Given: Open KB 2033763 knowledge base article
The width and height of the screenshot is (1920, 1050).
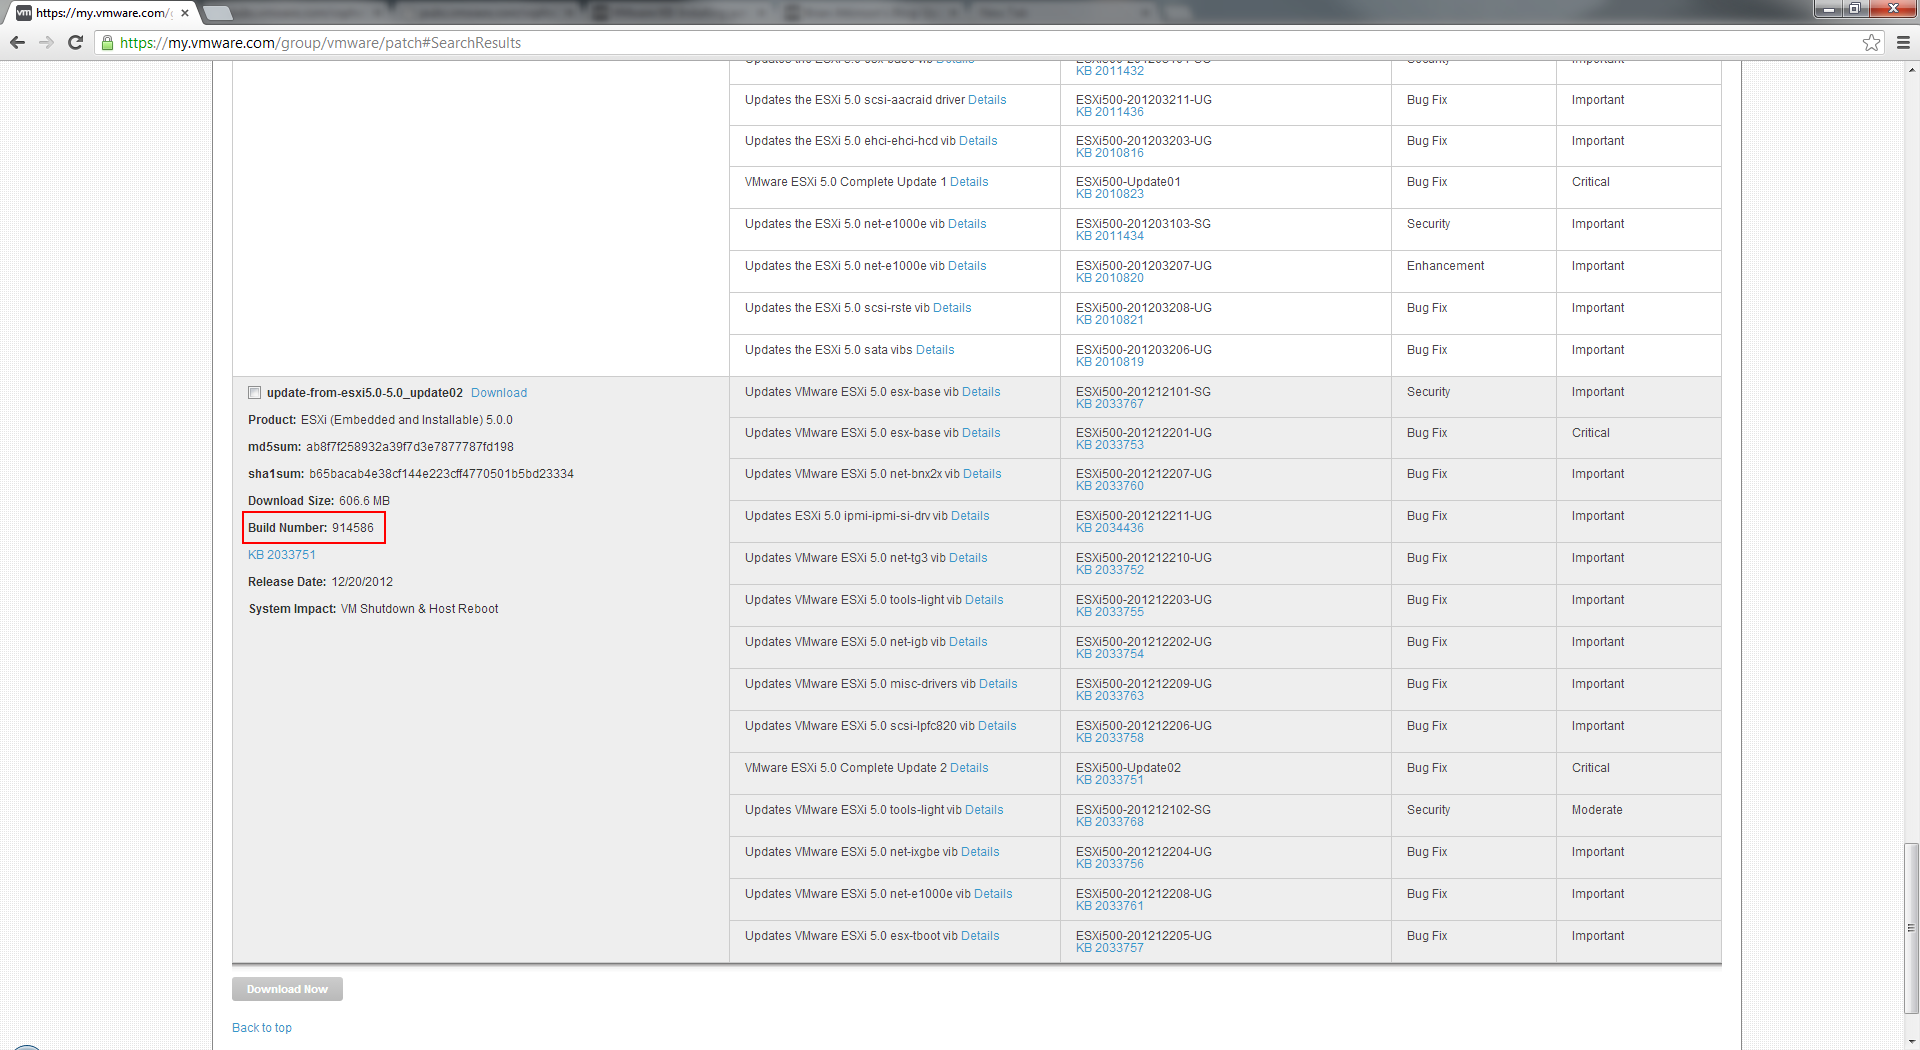Looking at the screenshot, I should tap(1110, 696).
